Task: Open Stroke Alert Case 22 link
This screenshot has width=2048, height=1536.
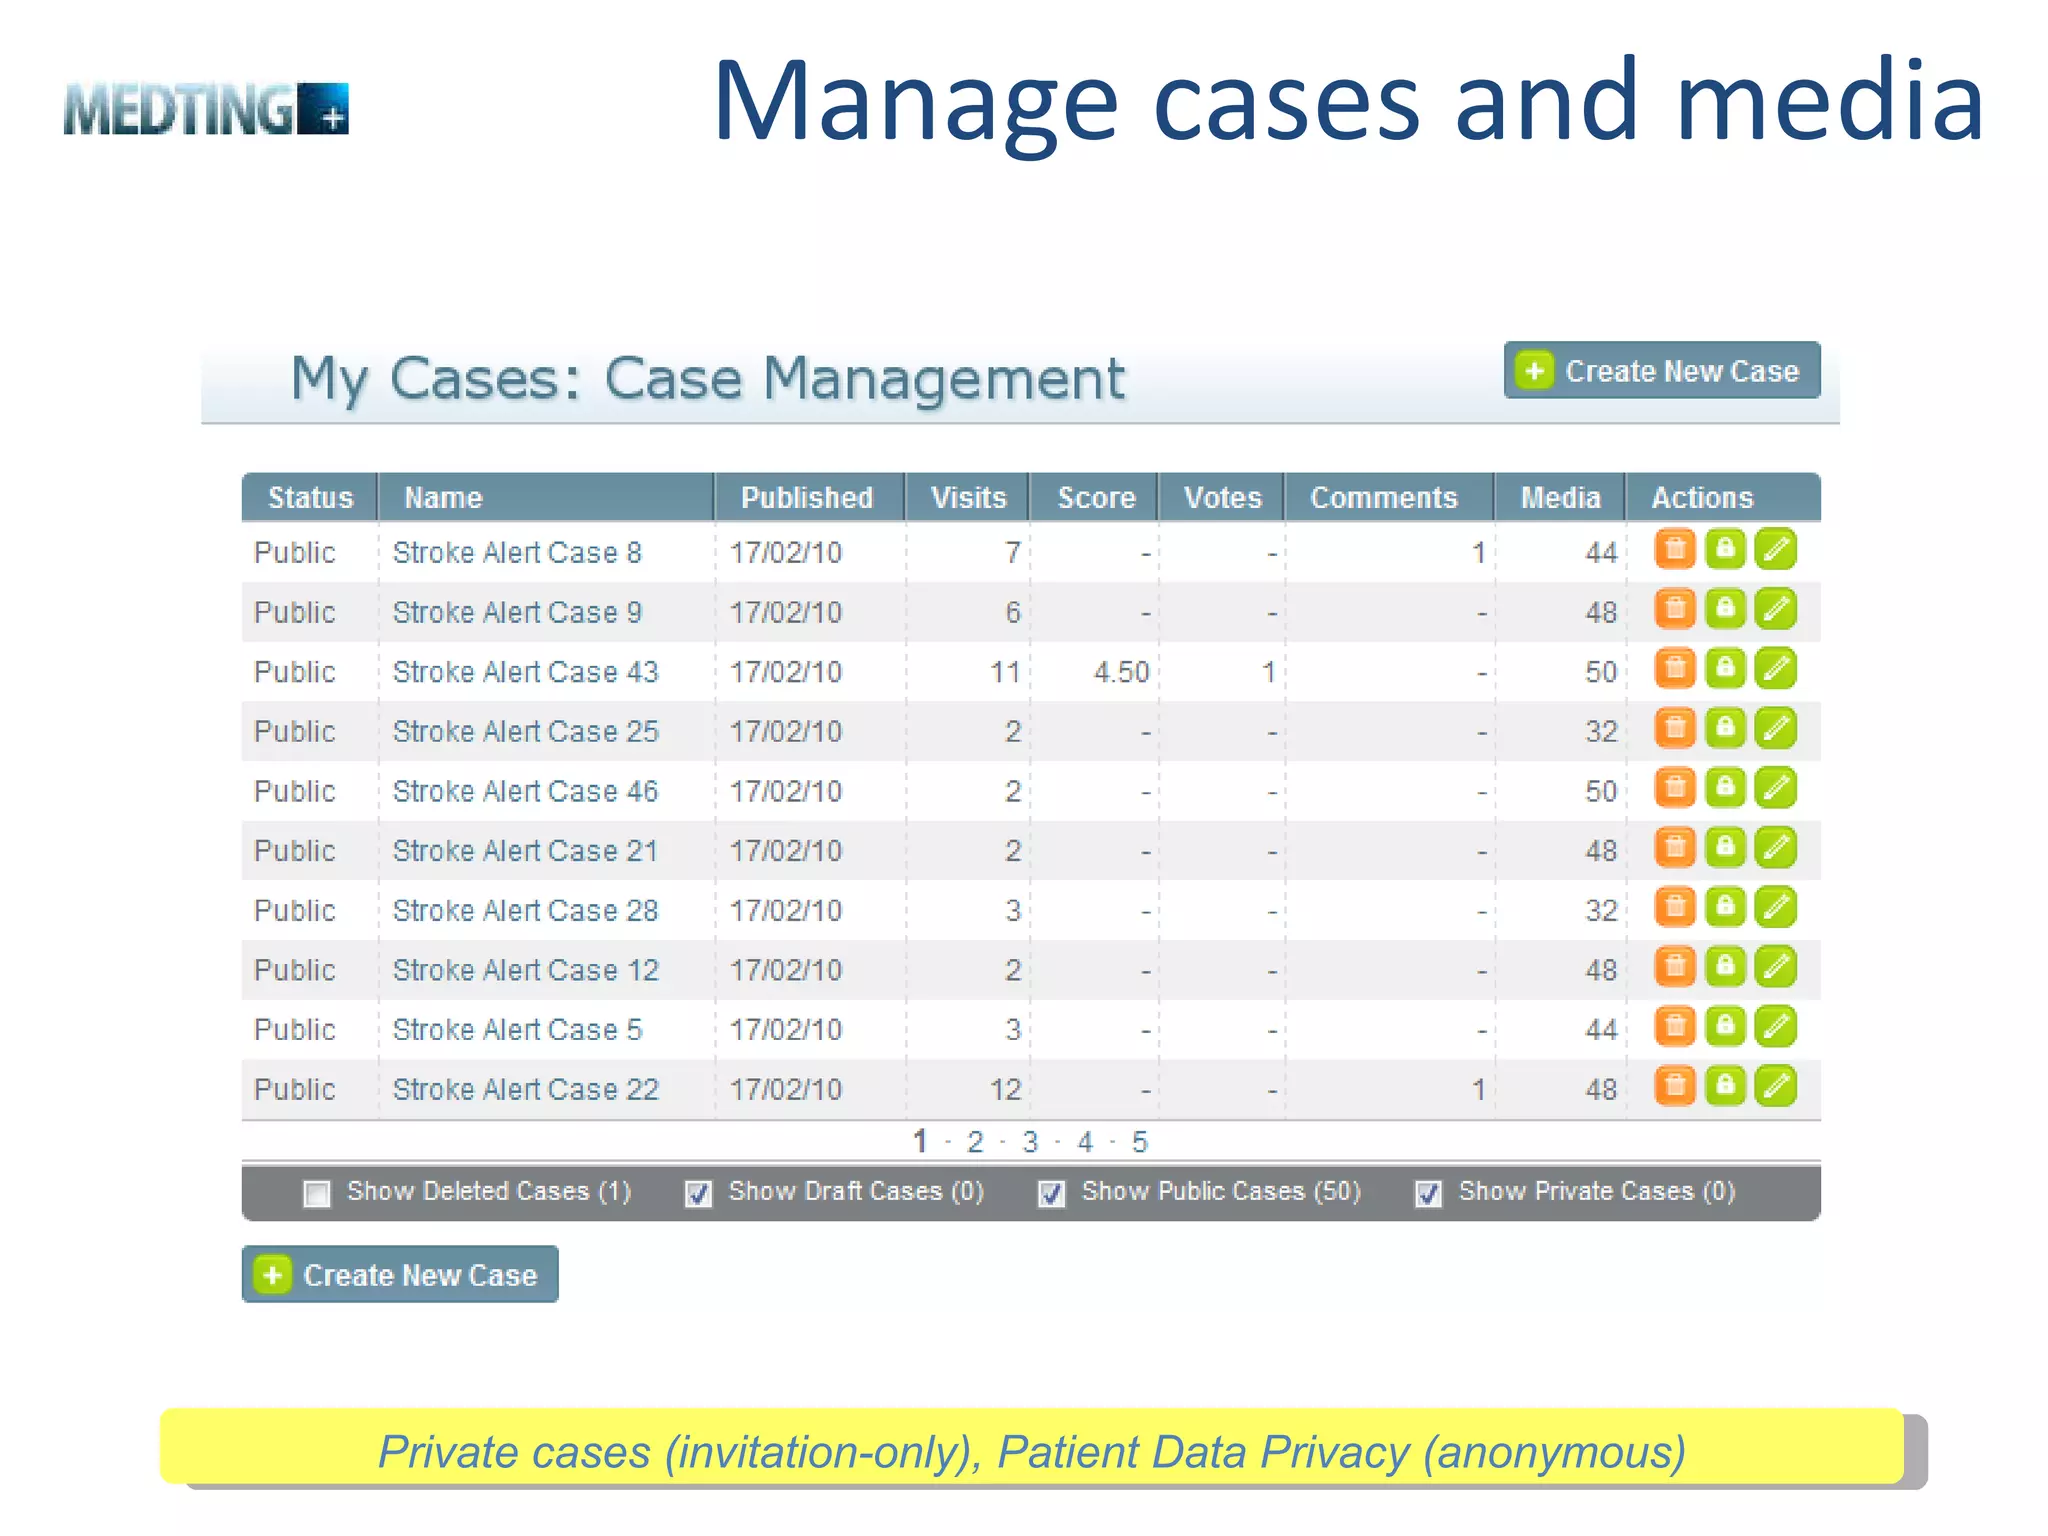Action: 526,1089
